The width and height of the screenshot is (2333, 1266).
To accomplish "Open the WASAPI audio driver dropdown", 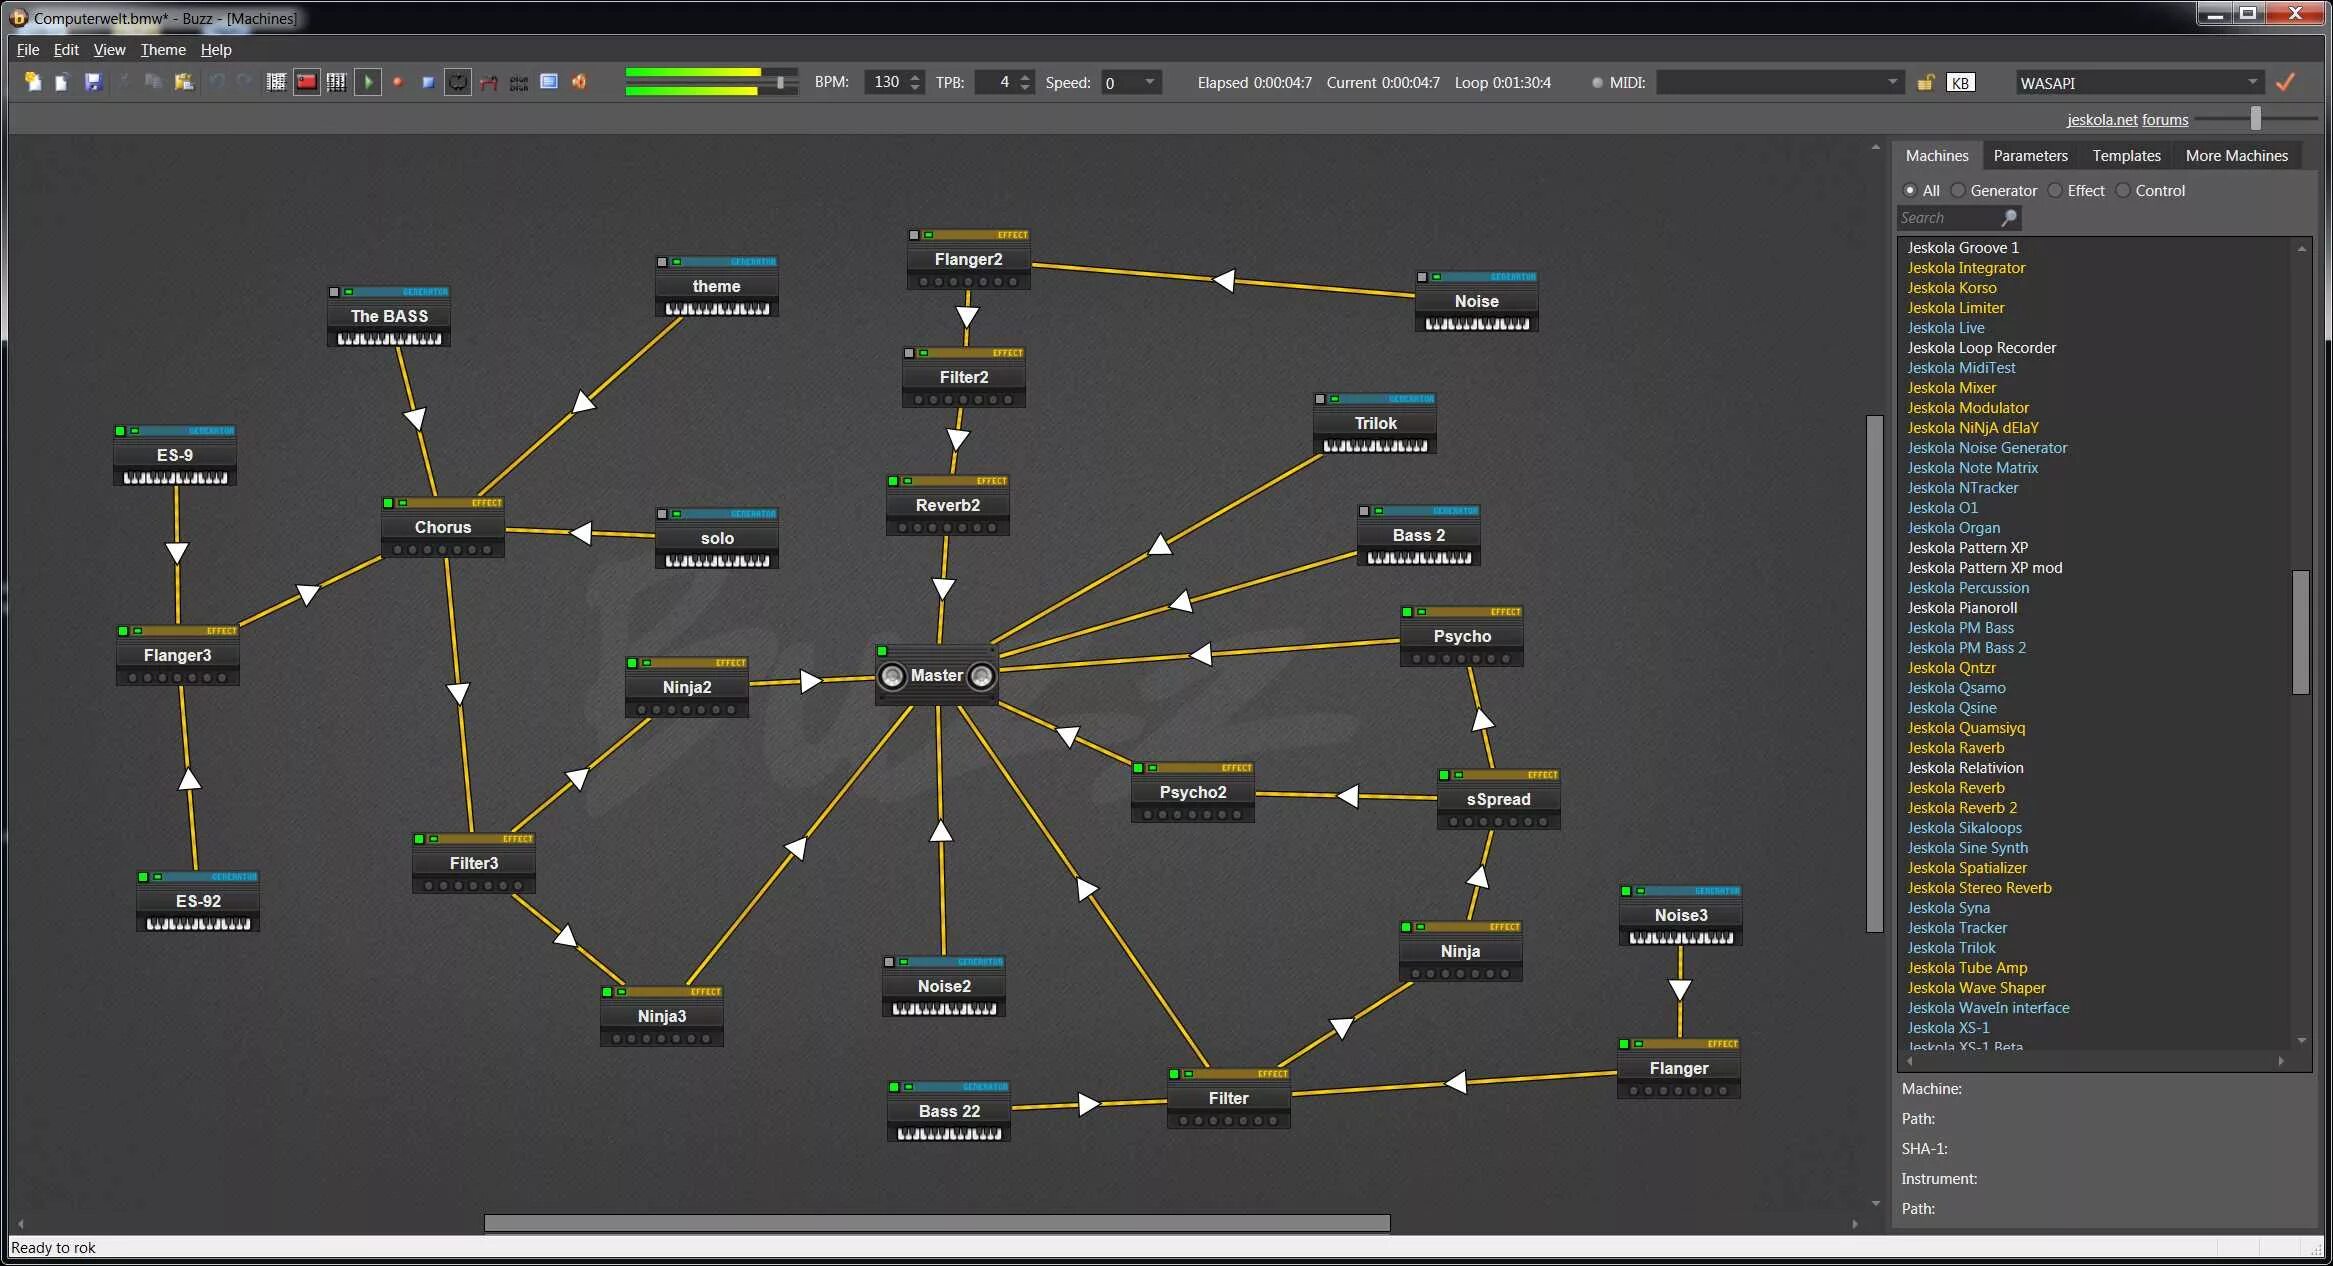I will (2252, 82).
